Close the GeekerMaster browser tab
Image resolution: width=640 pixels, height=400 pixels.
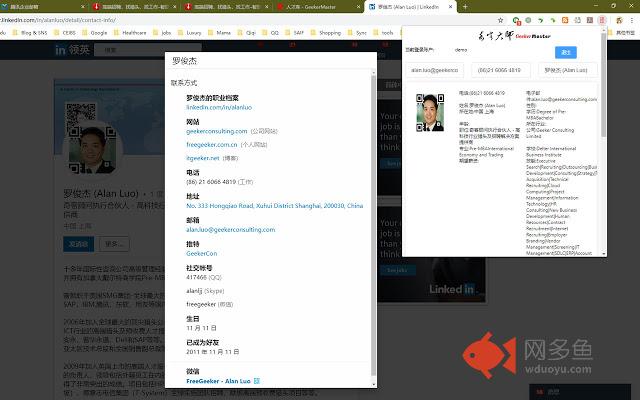(358, 7)
